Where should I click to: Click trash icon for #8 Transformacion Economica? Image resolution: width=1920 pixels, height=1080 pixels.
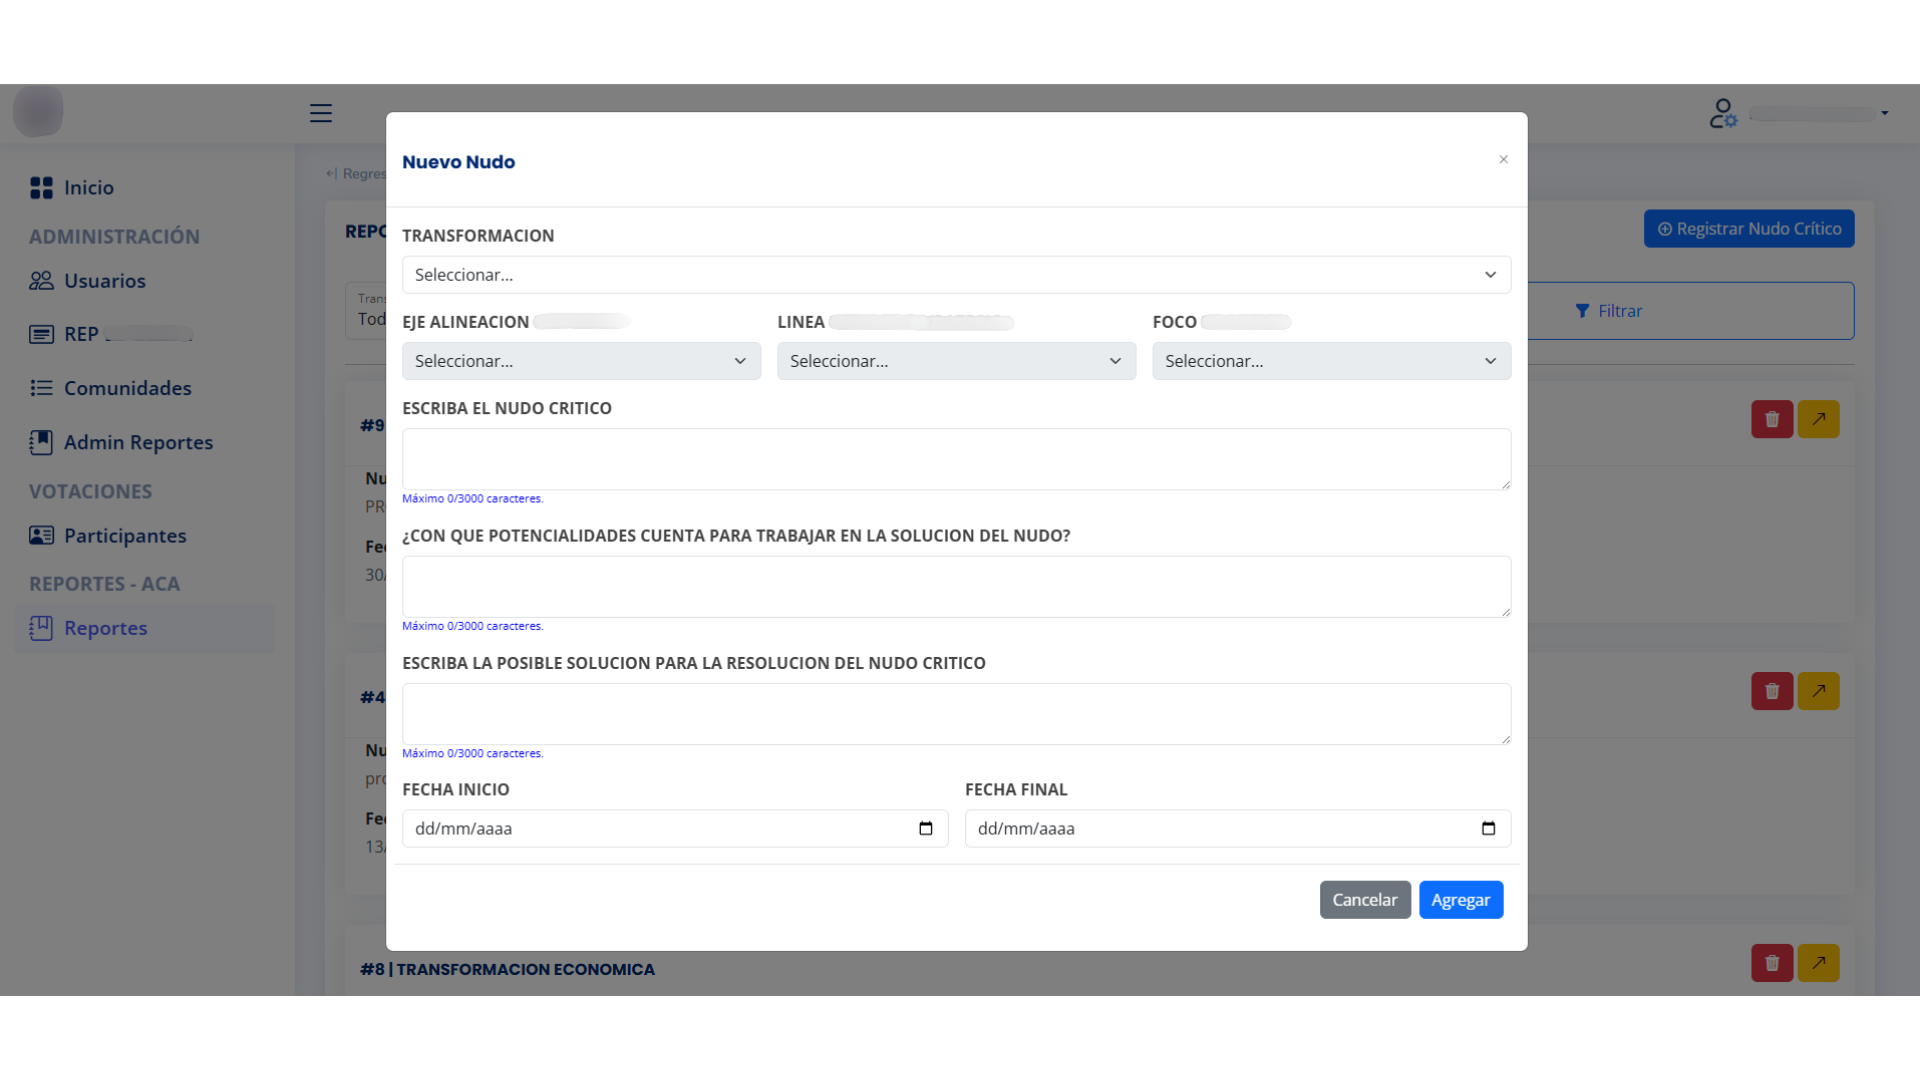click(x=1771, y=963)
